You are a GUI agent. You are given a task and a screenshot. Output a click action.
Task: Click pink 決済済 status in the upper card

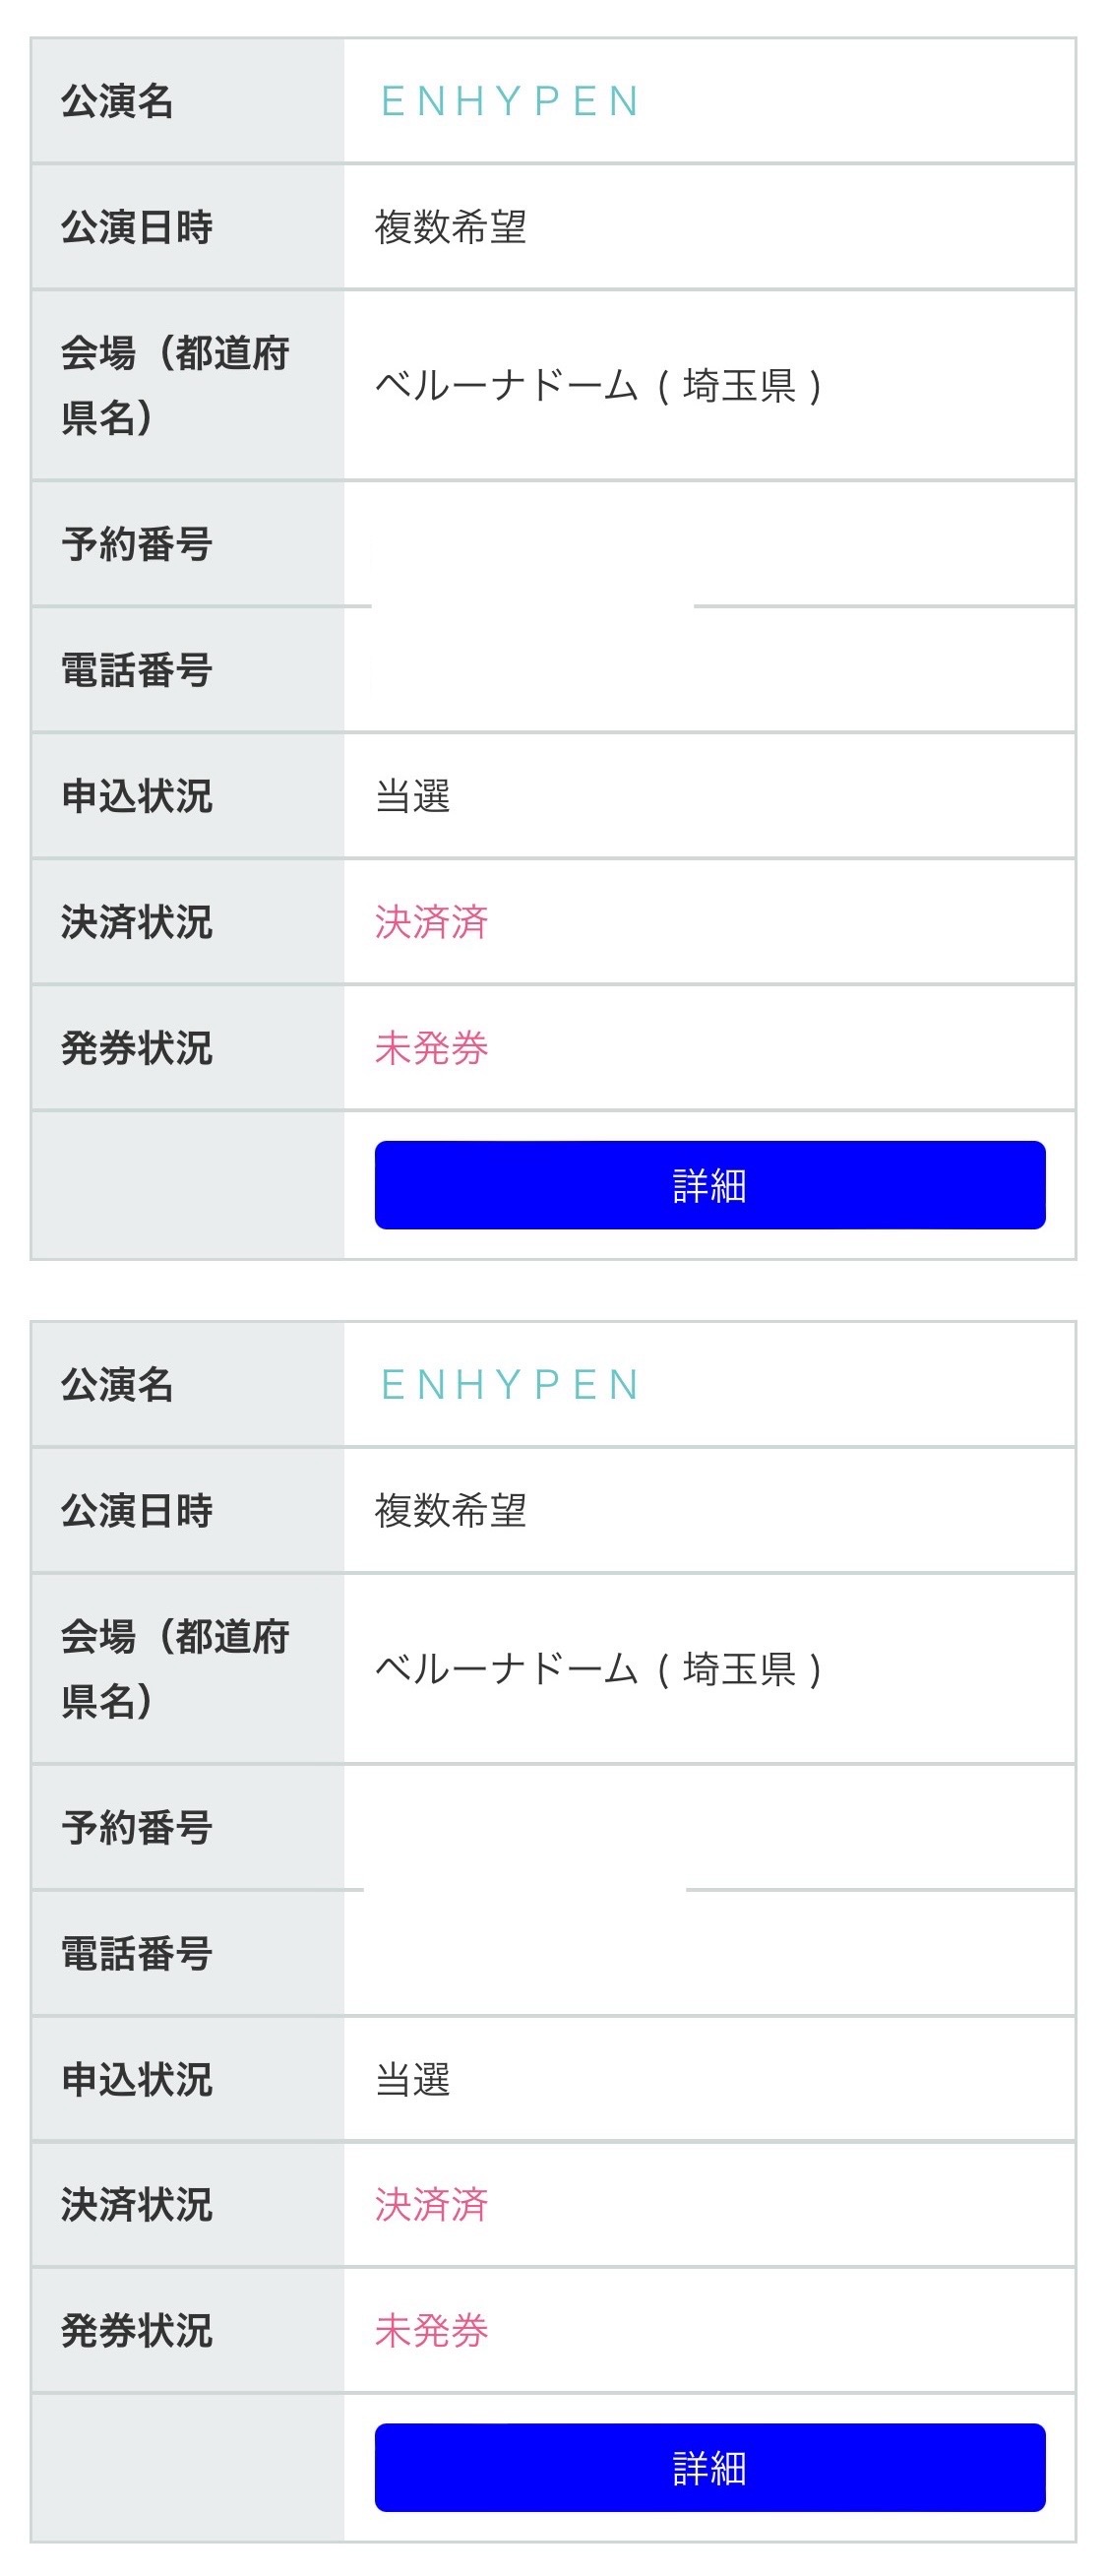[x=432, y=922]
